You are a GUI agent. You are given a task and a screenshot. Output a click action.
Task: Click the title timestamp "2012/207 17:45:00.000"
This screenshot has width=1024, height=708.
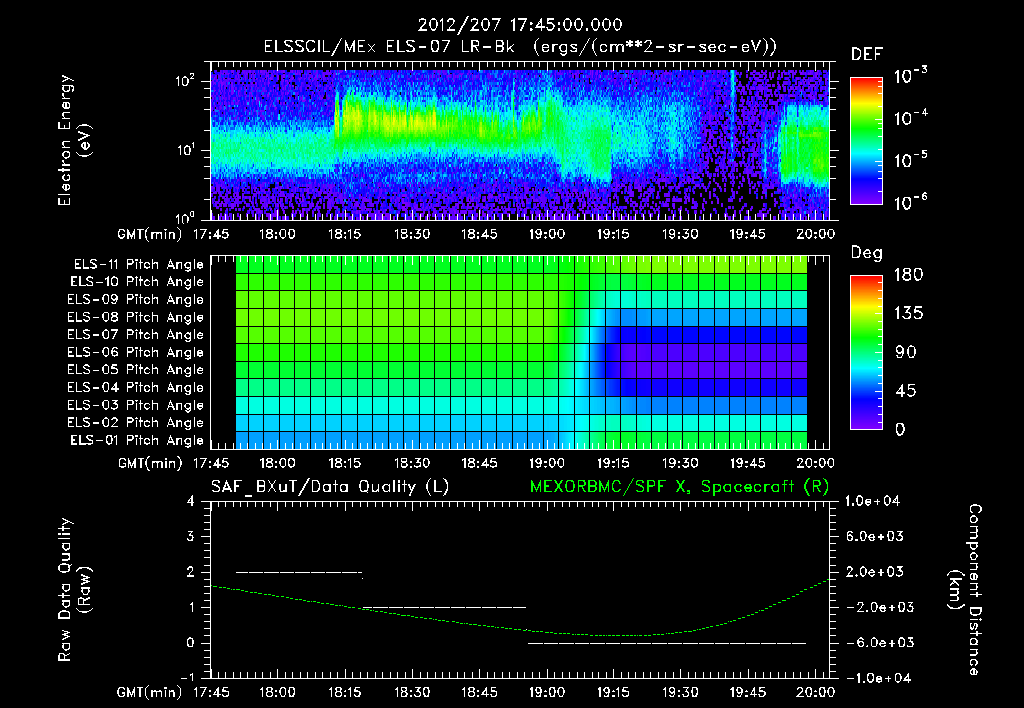(520, 25)
